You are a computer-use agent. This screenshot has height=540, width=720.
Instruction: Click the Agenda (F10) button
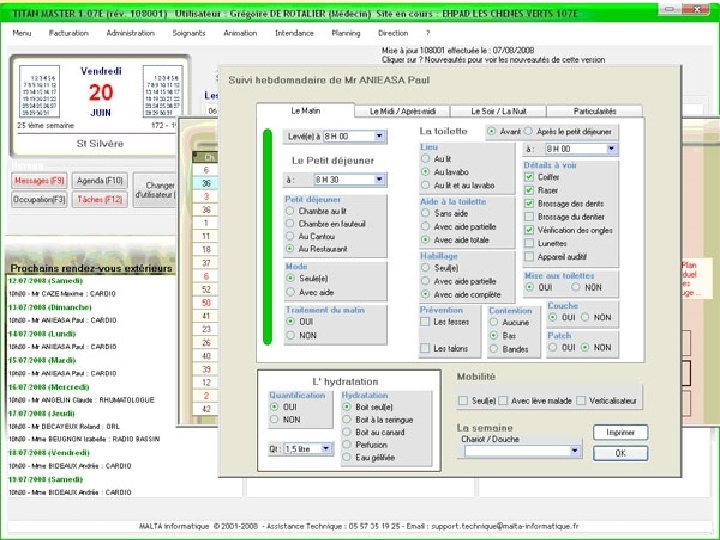tap(100, 180)
